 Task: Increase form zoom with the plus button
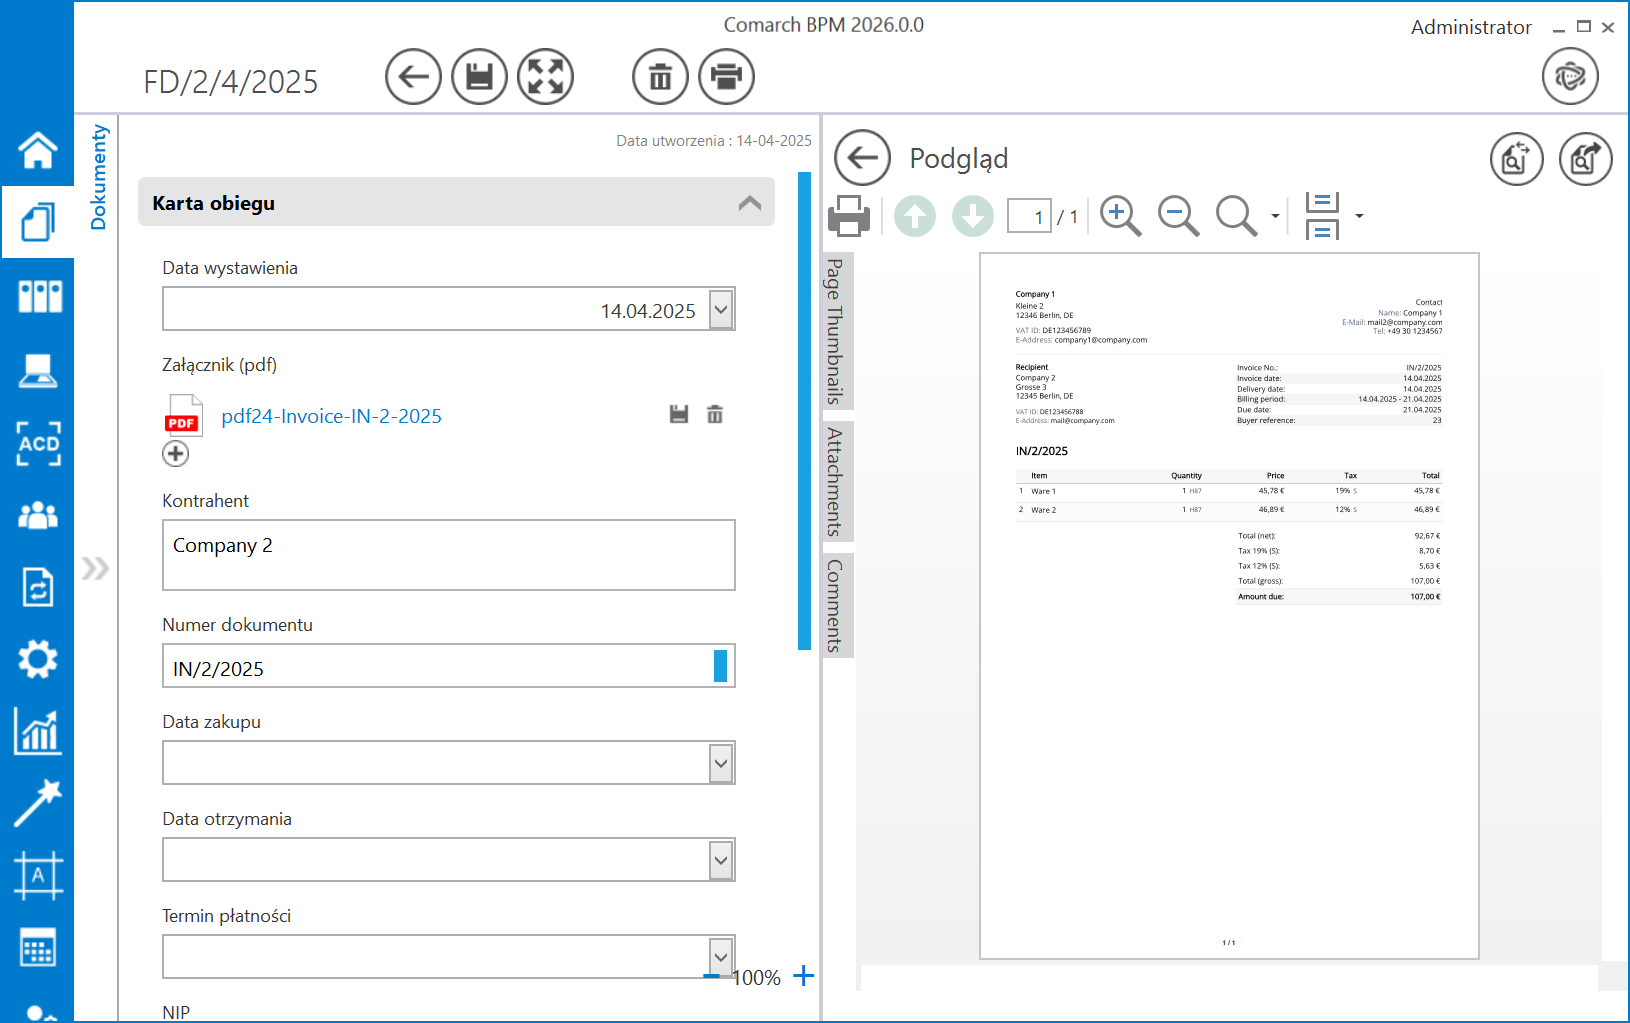[803, 976]
